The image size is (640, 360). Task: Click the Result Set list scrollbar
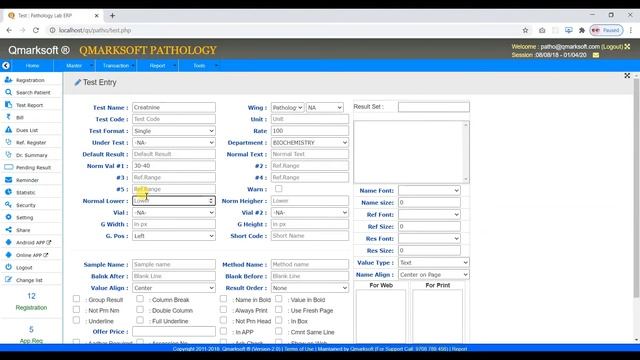(466, 152)
